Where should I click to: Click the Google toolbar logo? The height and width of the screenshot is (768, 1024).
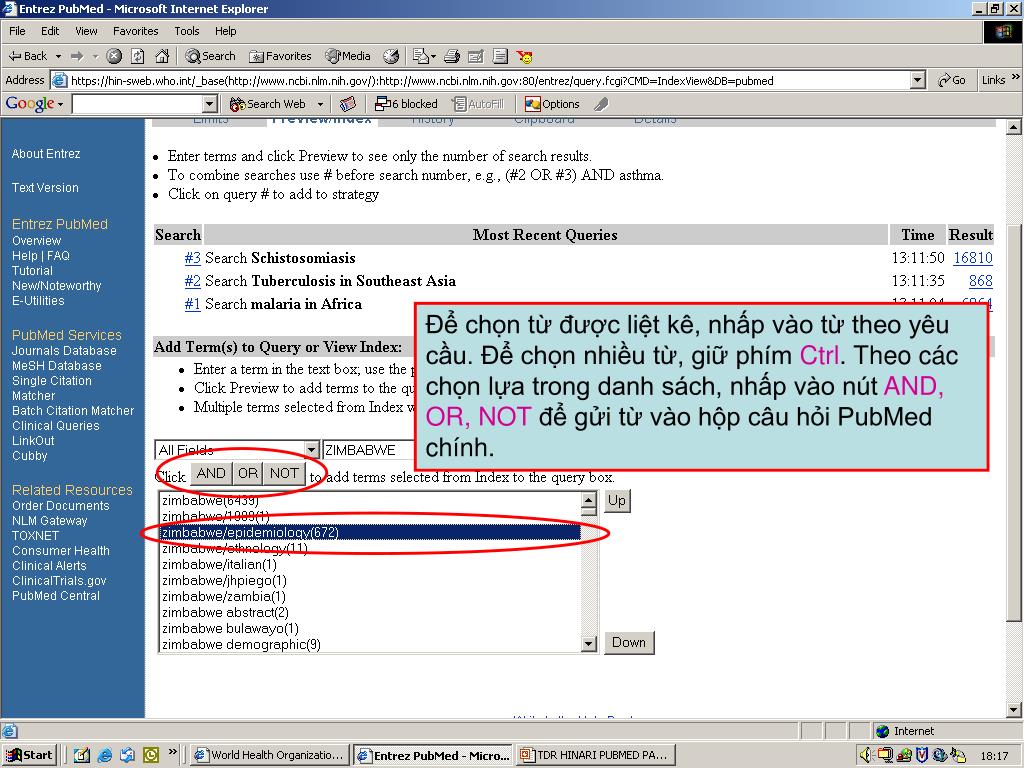30,104
